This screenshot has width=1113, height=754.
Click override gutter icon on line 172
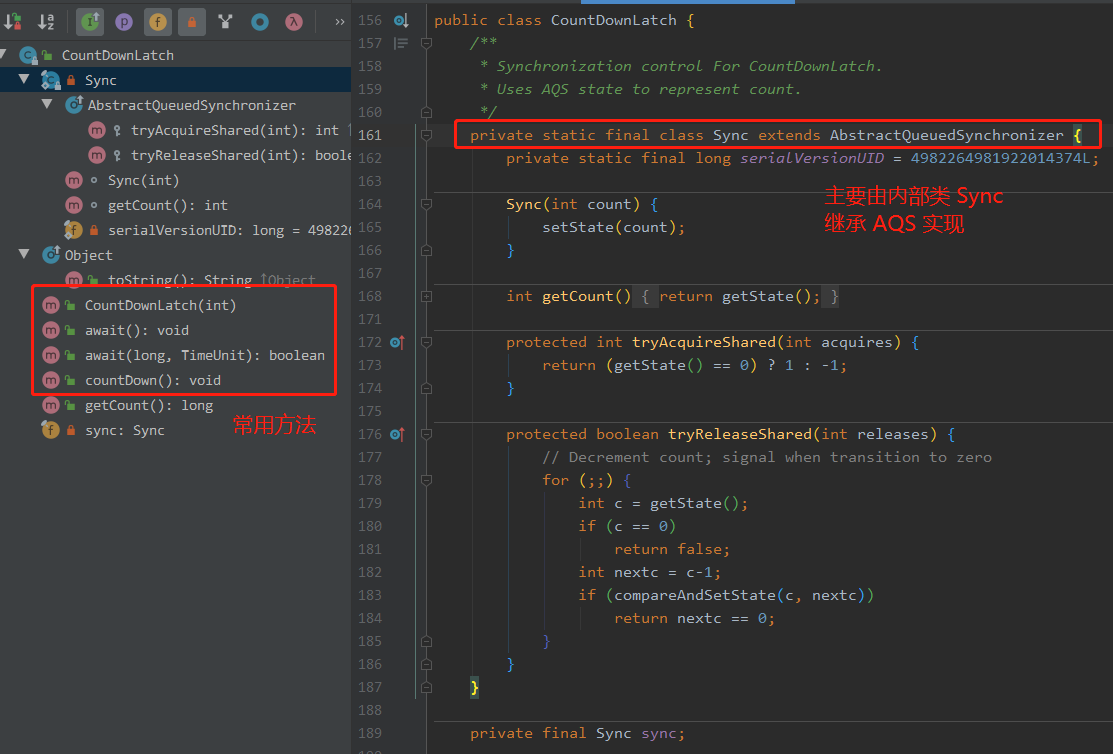397,342
